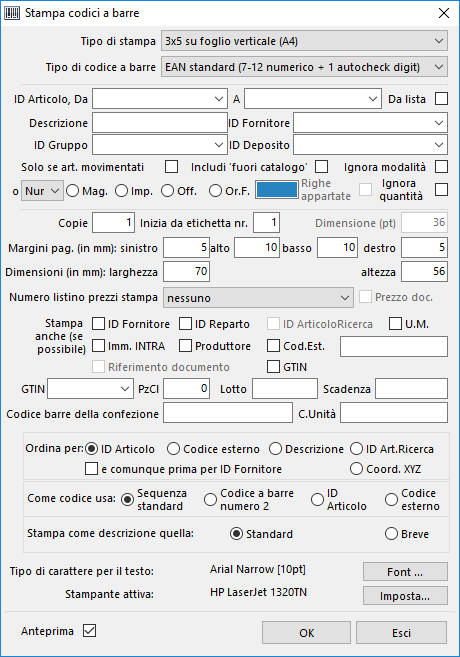Click the Descrizione text field
The height and width of the screenshot is (657, 460).
tap(160, 123)
